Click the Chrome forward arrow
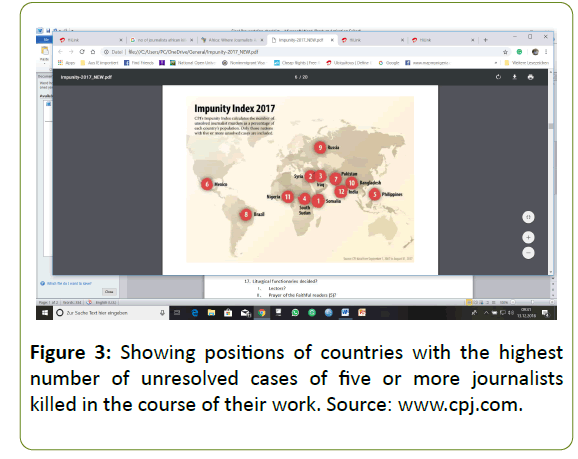Viewport: 578px width, 459px height. [71, 52]
